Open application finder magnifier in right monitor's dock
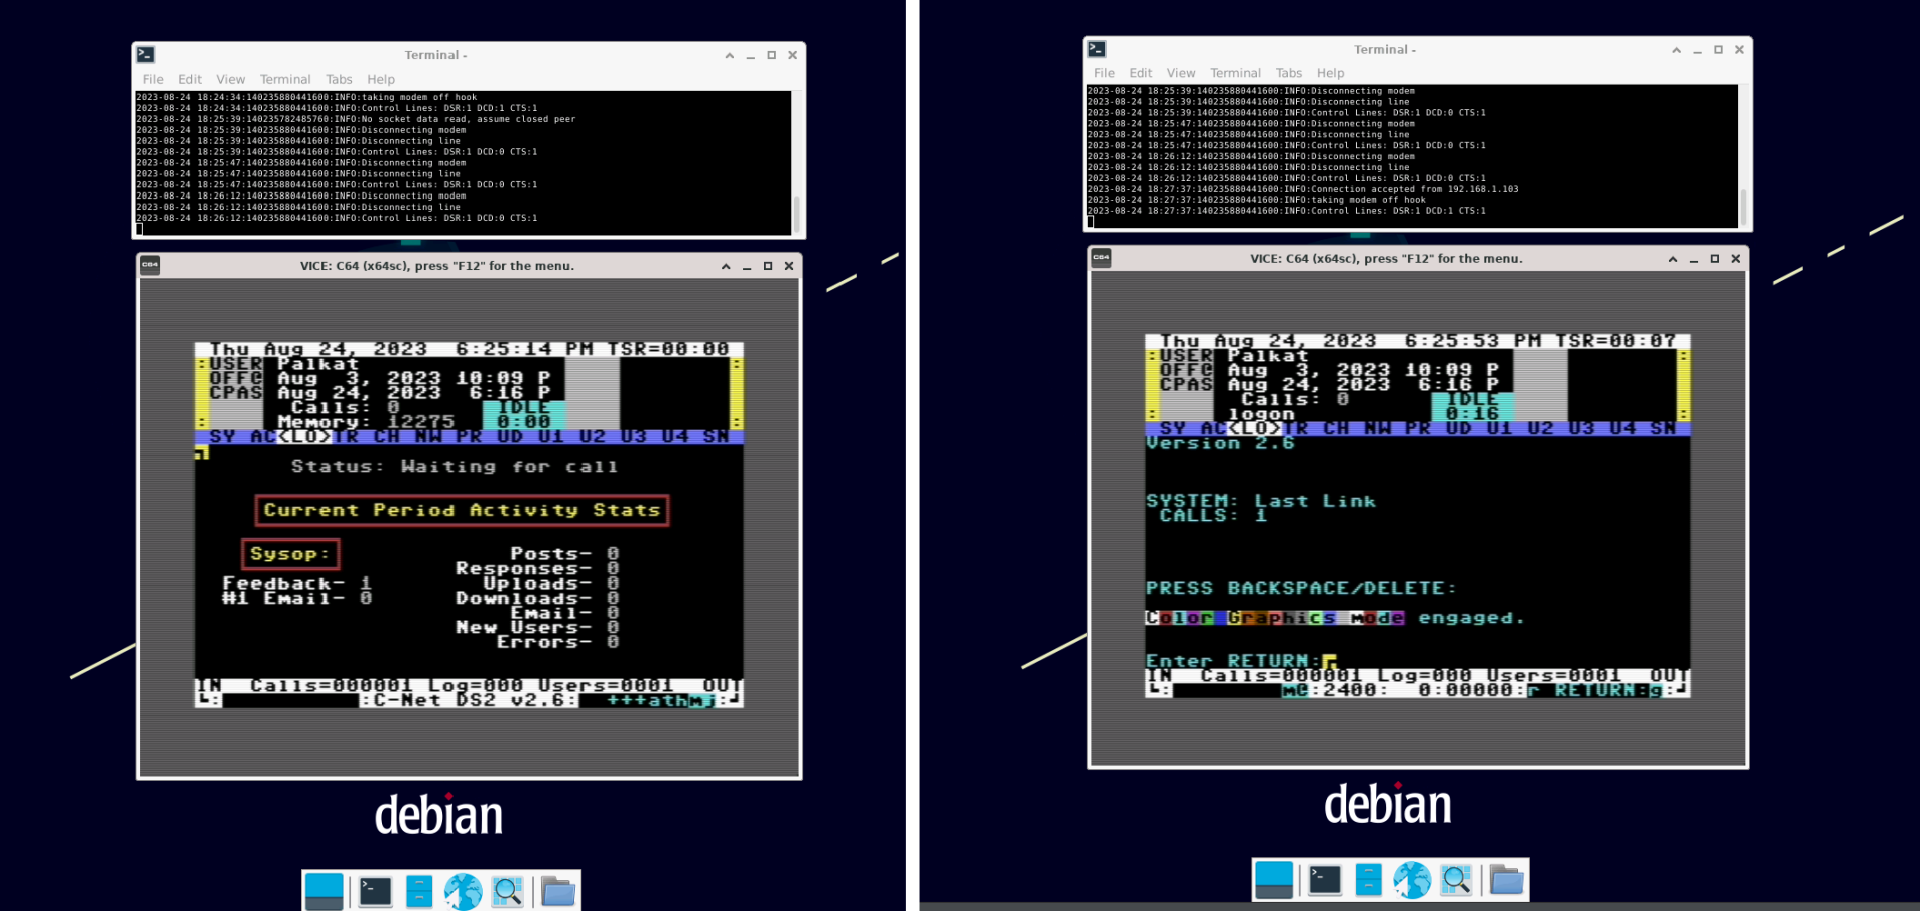 coord(1456,880)
